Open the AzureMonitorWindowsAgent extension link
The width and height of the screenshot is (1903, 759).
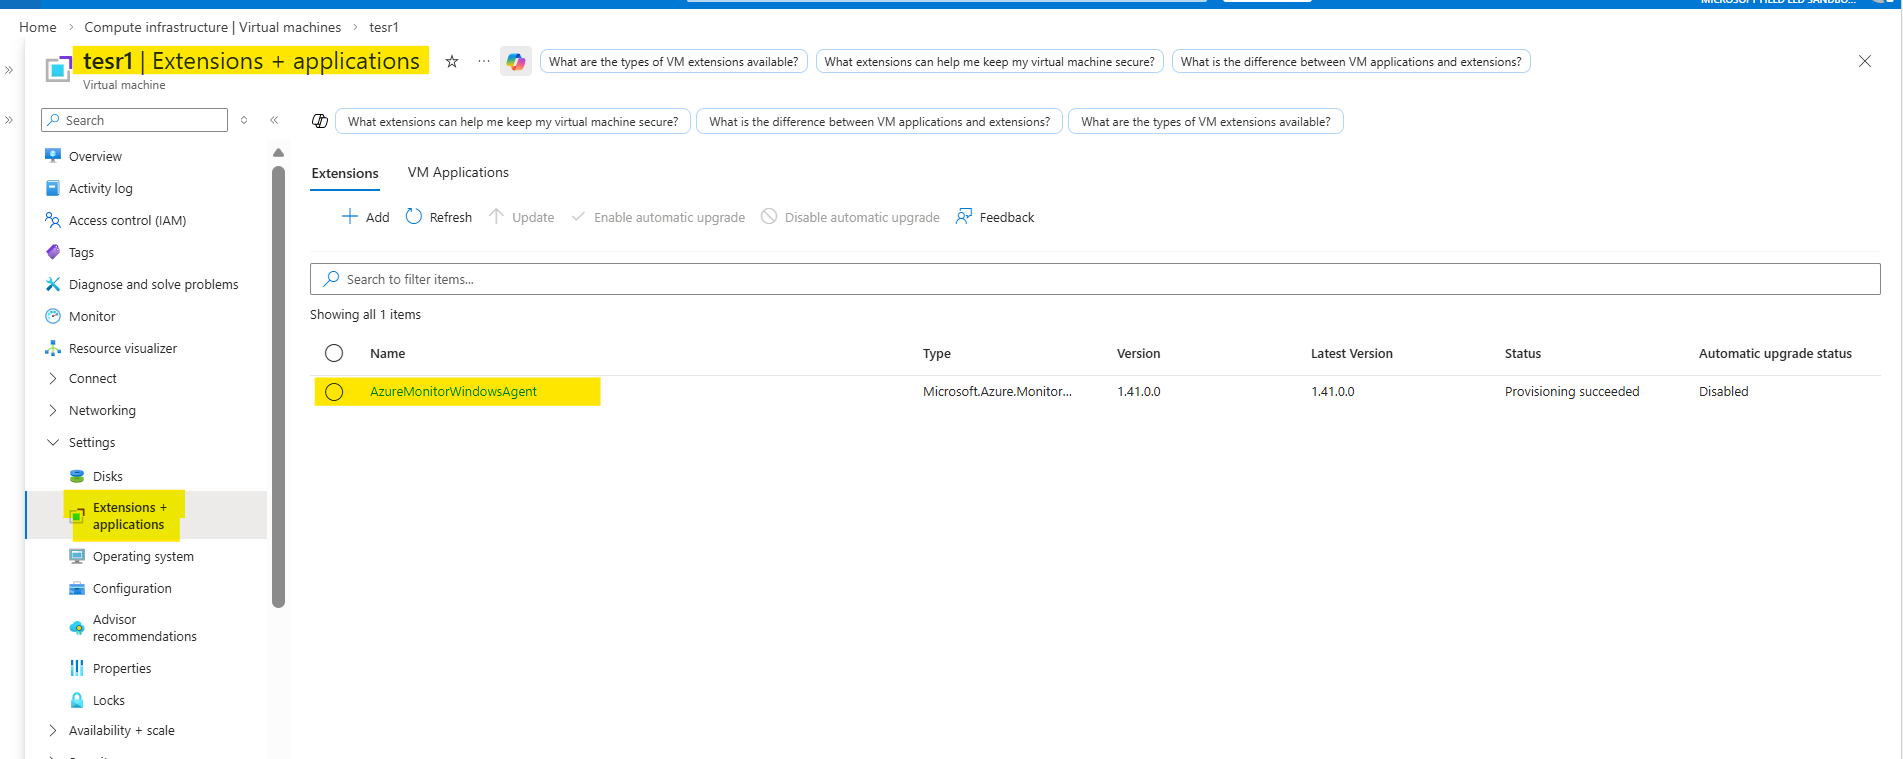coord(453,391)
